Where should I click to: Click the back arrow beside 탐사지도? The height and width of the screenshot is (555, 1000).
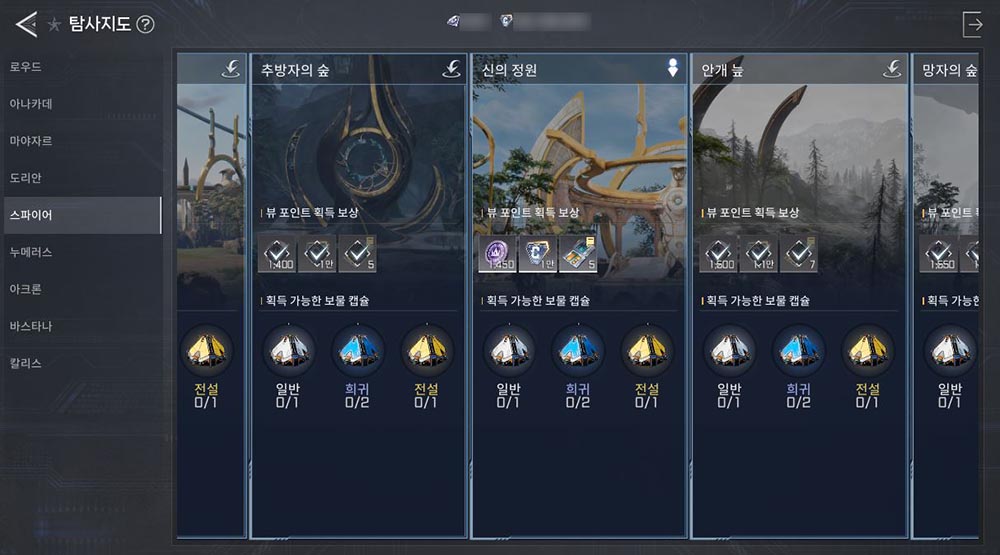(26, 24)
